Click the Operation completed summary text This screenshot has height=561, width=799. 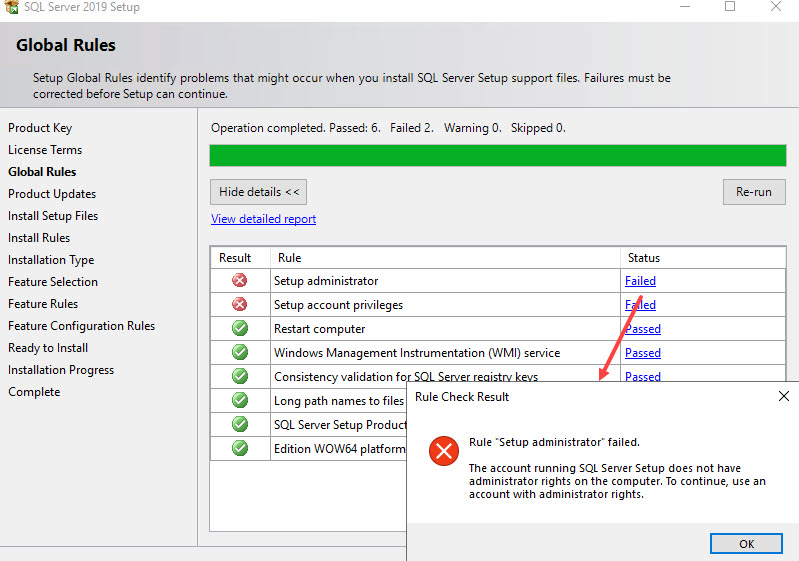[x=388, y=128]
